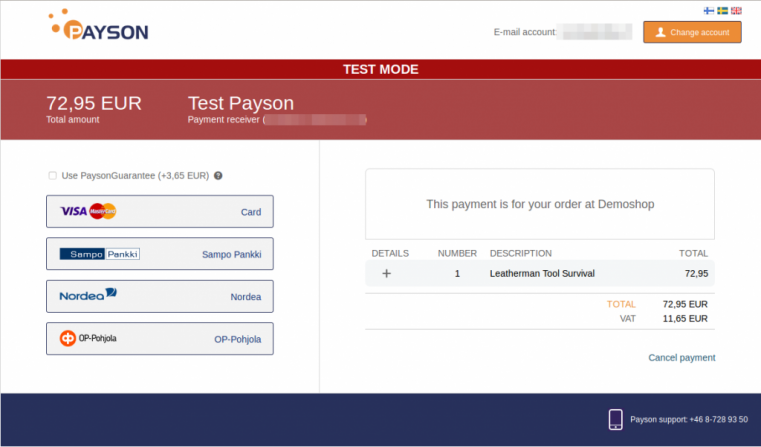Click the DESCRIPTION column header
The image size is (761, 447).
click(x=521, y=253)
